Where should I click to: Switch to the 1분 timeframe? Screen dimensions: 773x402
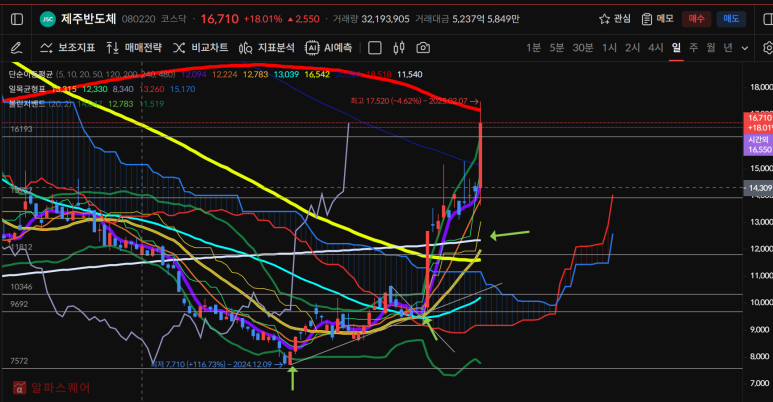[533, 48]
